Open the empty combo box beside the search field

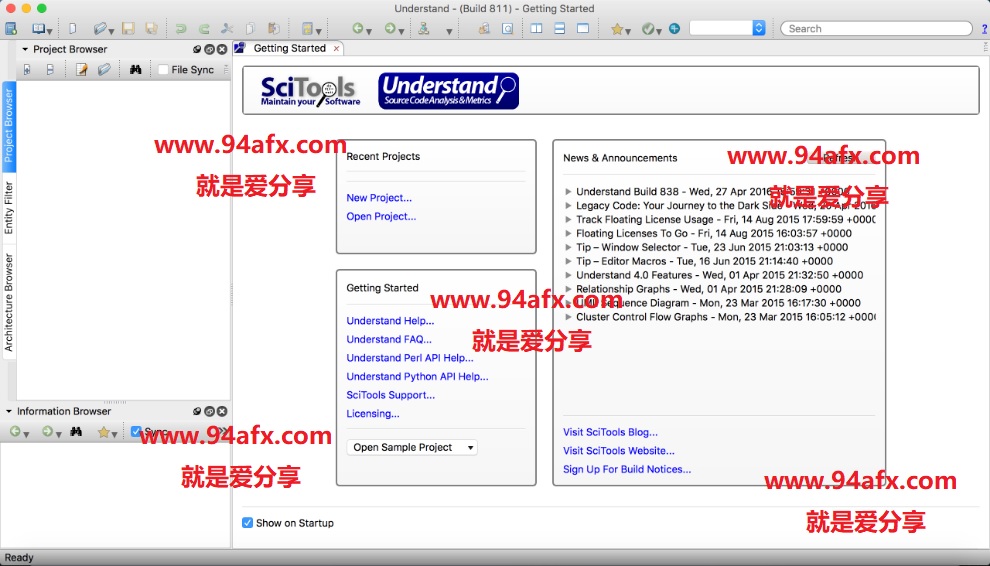[727, 28]
